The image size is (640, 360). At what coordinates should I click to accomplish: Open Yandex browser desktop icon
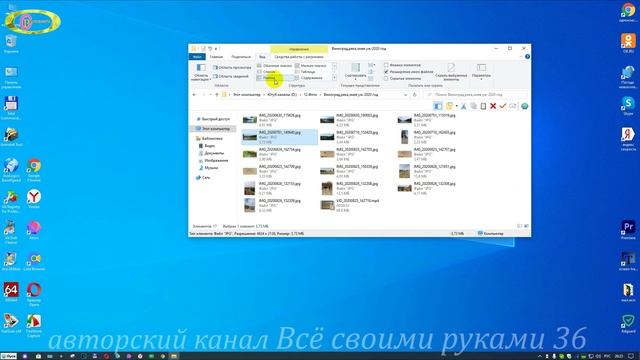point(34,198)
